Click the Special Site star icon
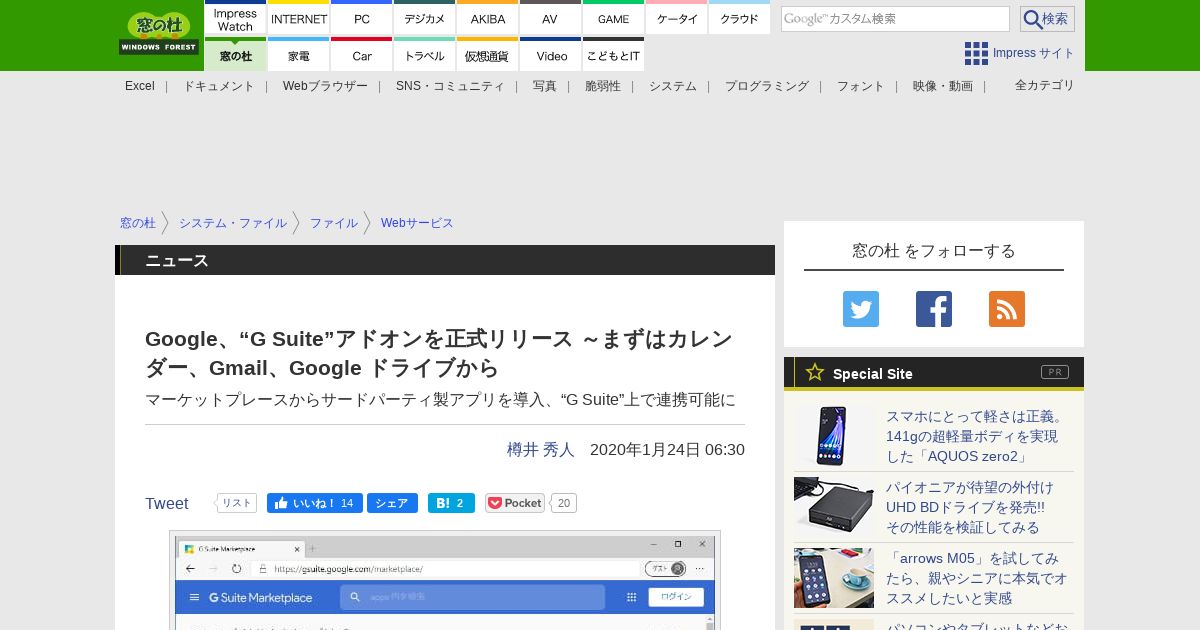The width and height of the screenshot is (1200, 630). [815, 372]
